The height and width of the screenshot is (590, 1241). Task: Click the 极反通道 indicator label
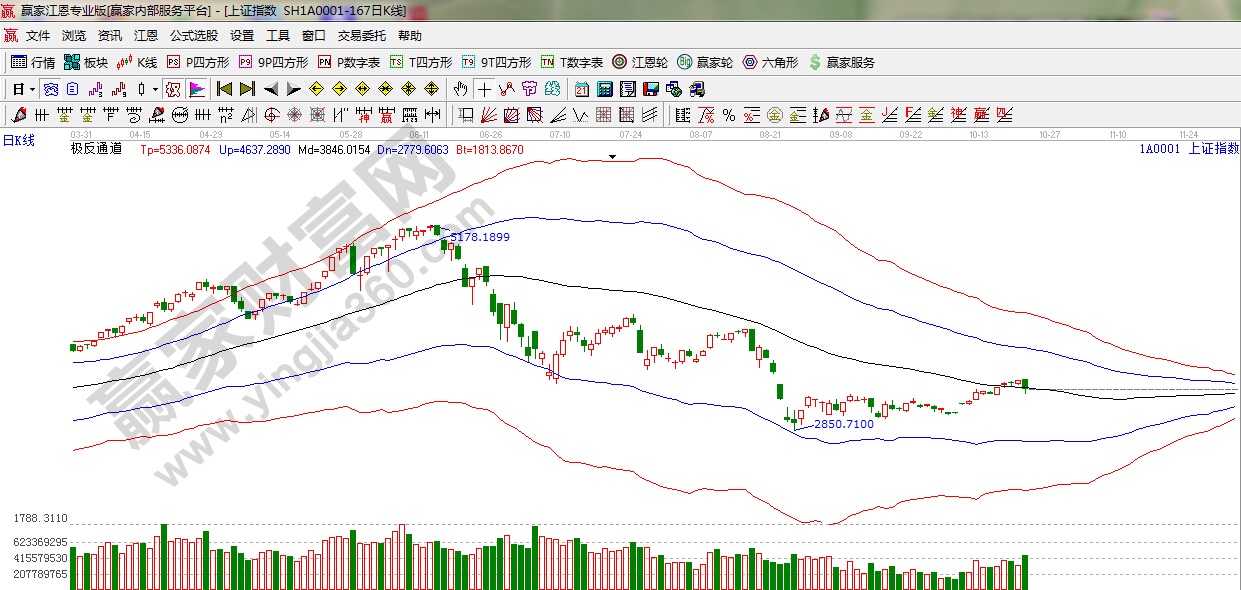point(96,149)
